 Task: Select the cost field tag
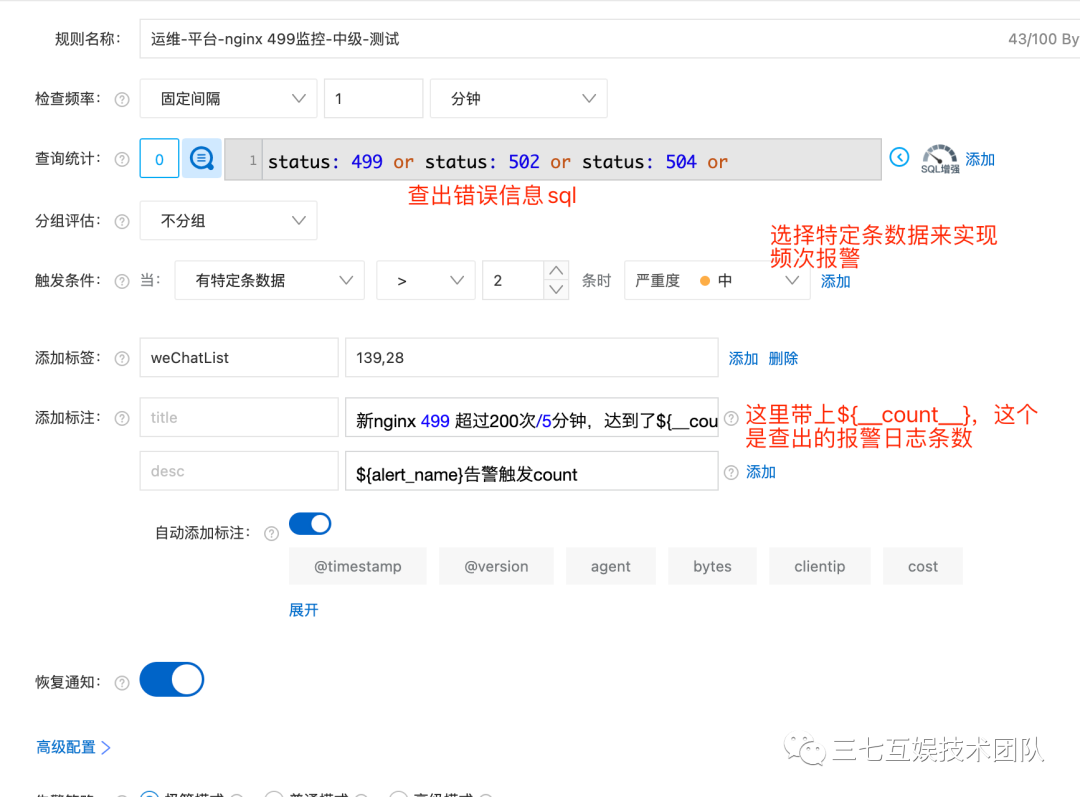click(x=923, y=566)
